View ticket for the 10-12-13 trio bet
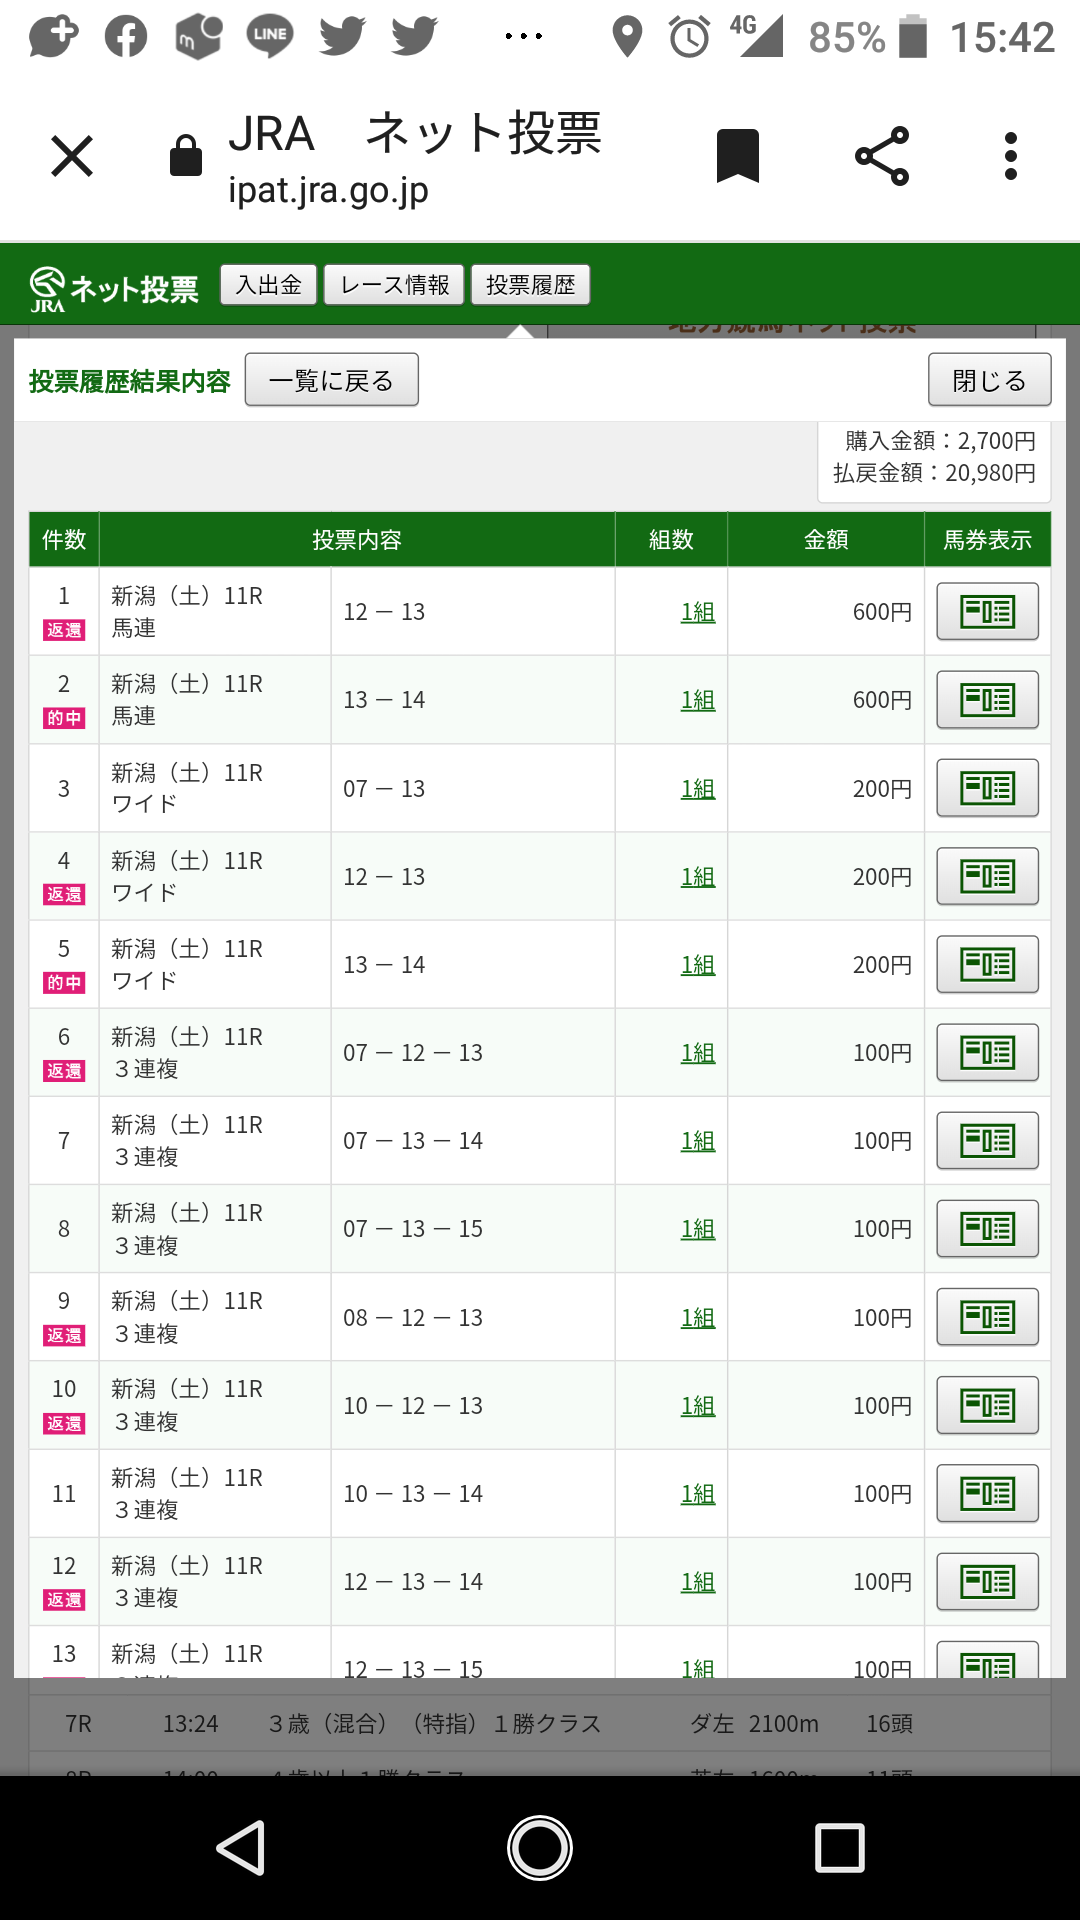The image size is (1080, 1920). [987, 1405]
